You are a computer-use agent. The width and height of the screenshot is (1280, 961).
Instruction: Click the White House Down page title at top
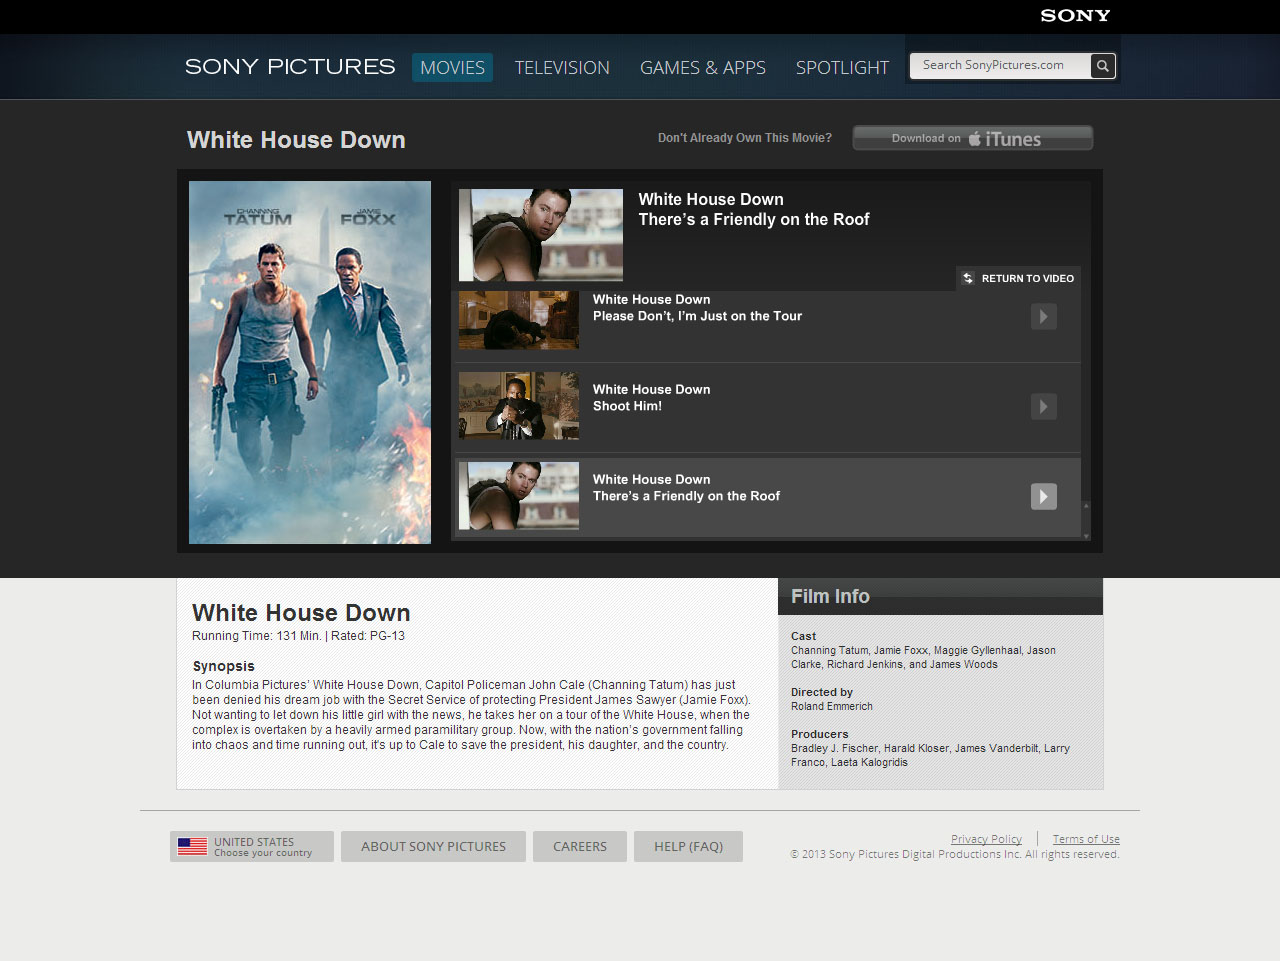(x=296, y=140)
